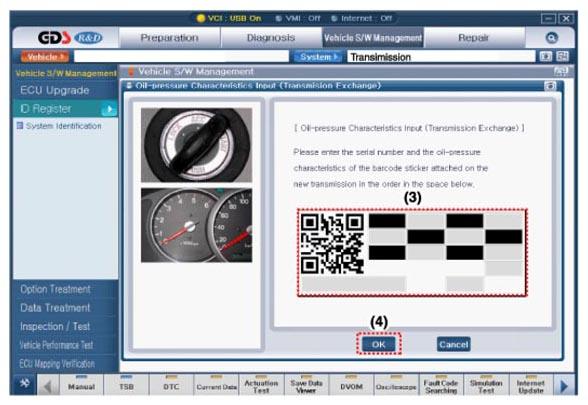Image resolution: width=588 pixels, height=405 pixels.
Task: Click the OK button
Action: pyautogui.click(x=378, y=344)
